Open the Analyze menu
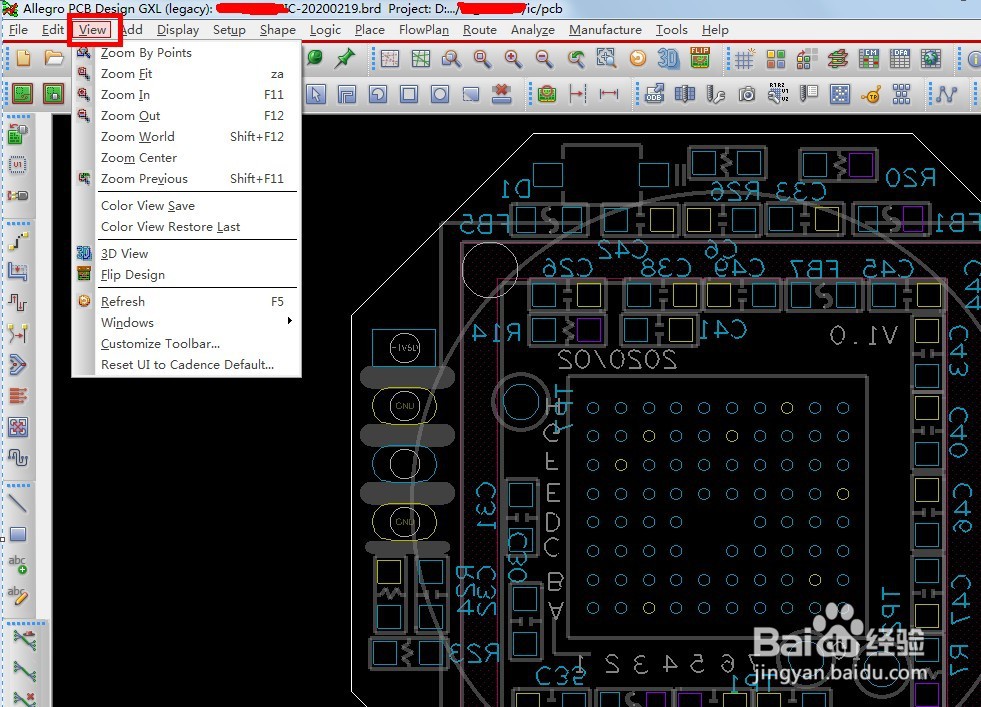The image size is (981, 707). pos(532,29)
